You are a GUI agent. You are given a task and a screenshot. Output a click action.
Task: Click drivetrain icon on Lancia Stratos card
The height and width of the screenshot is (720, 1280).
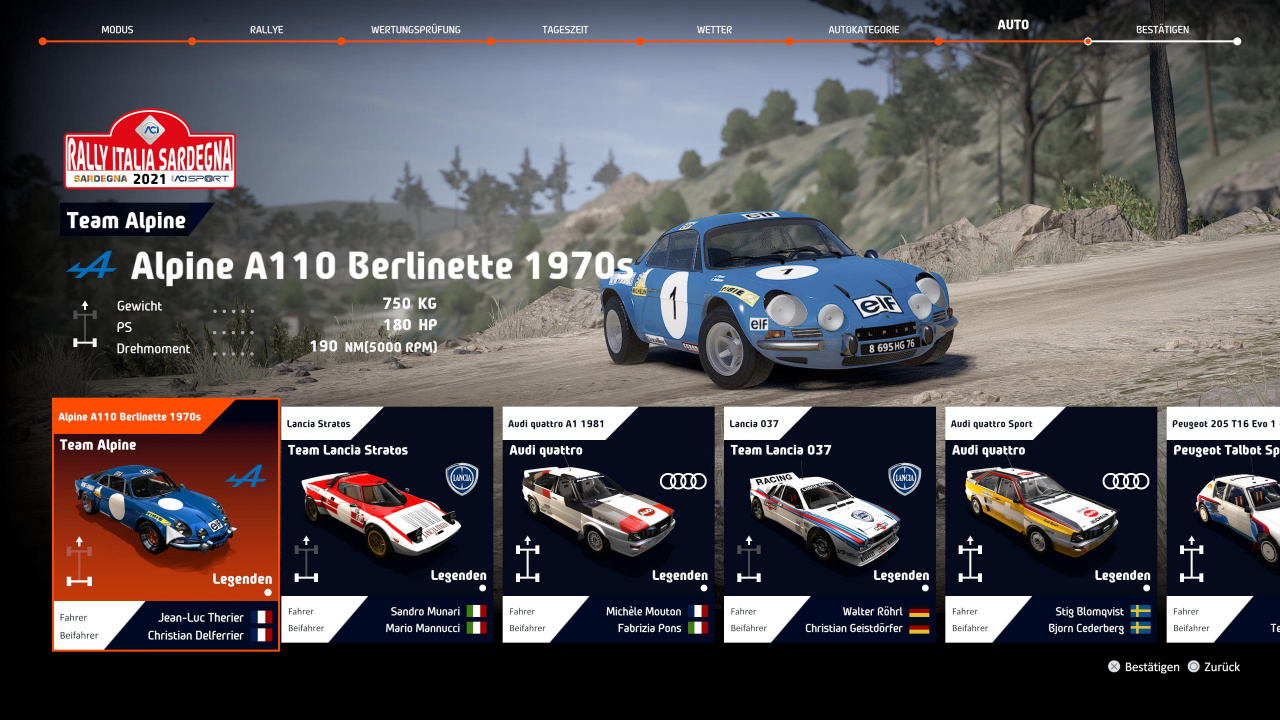pyautogui.click(x=307, y=559)
